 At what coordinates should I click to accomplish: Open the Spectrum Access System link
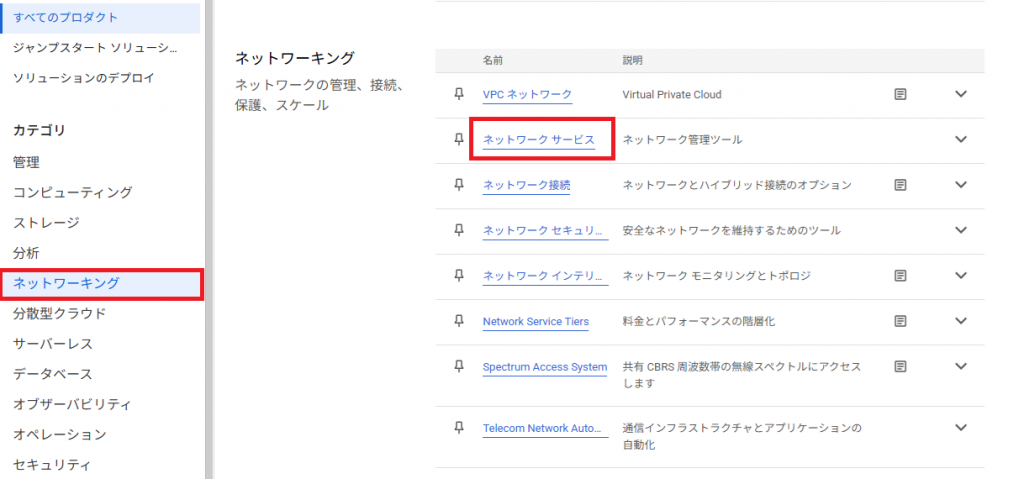click(545, 367)
